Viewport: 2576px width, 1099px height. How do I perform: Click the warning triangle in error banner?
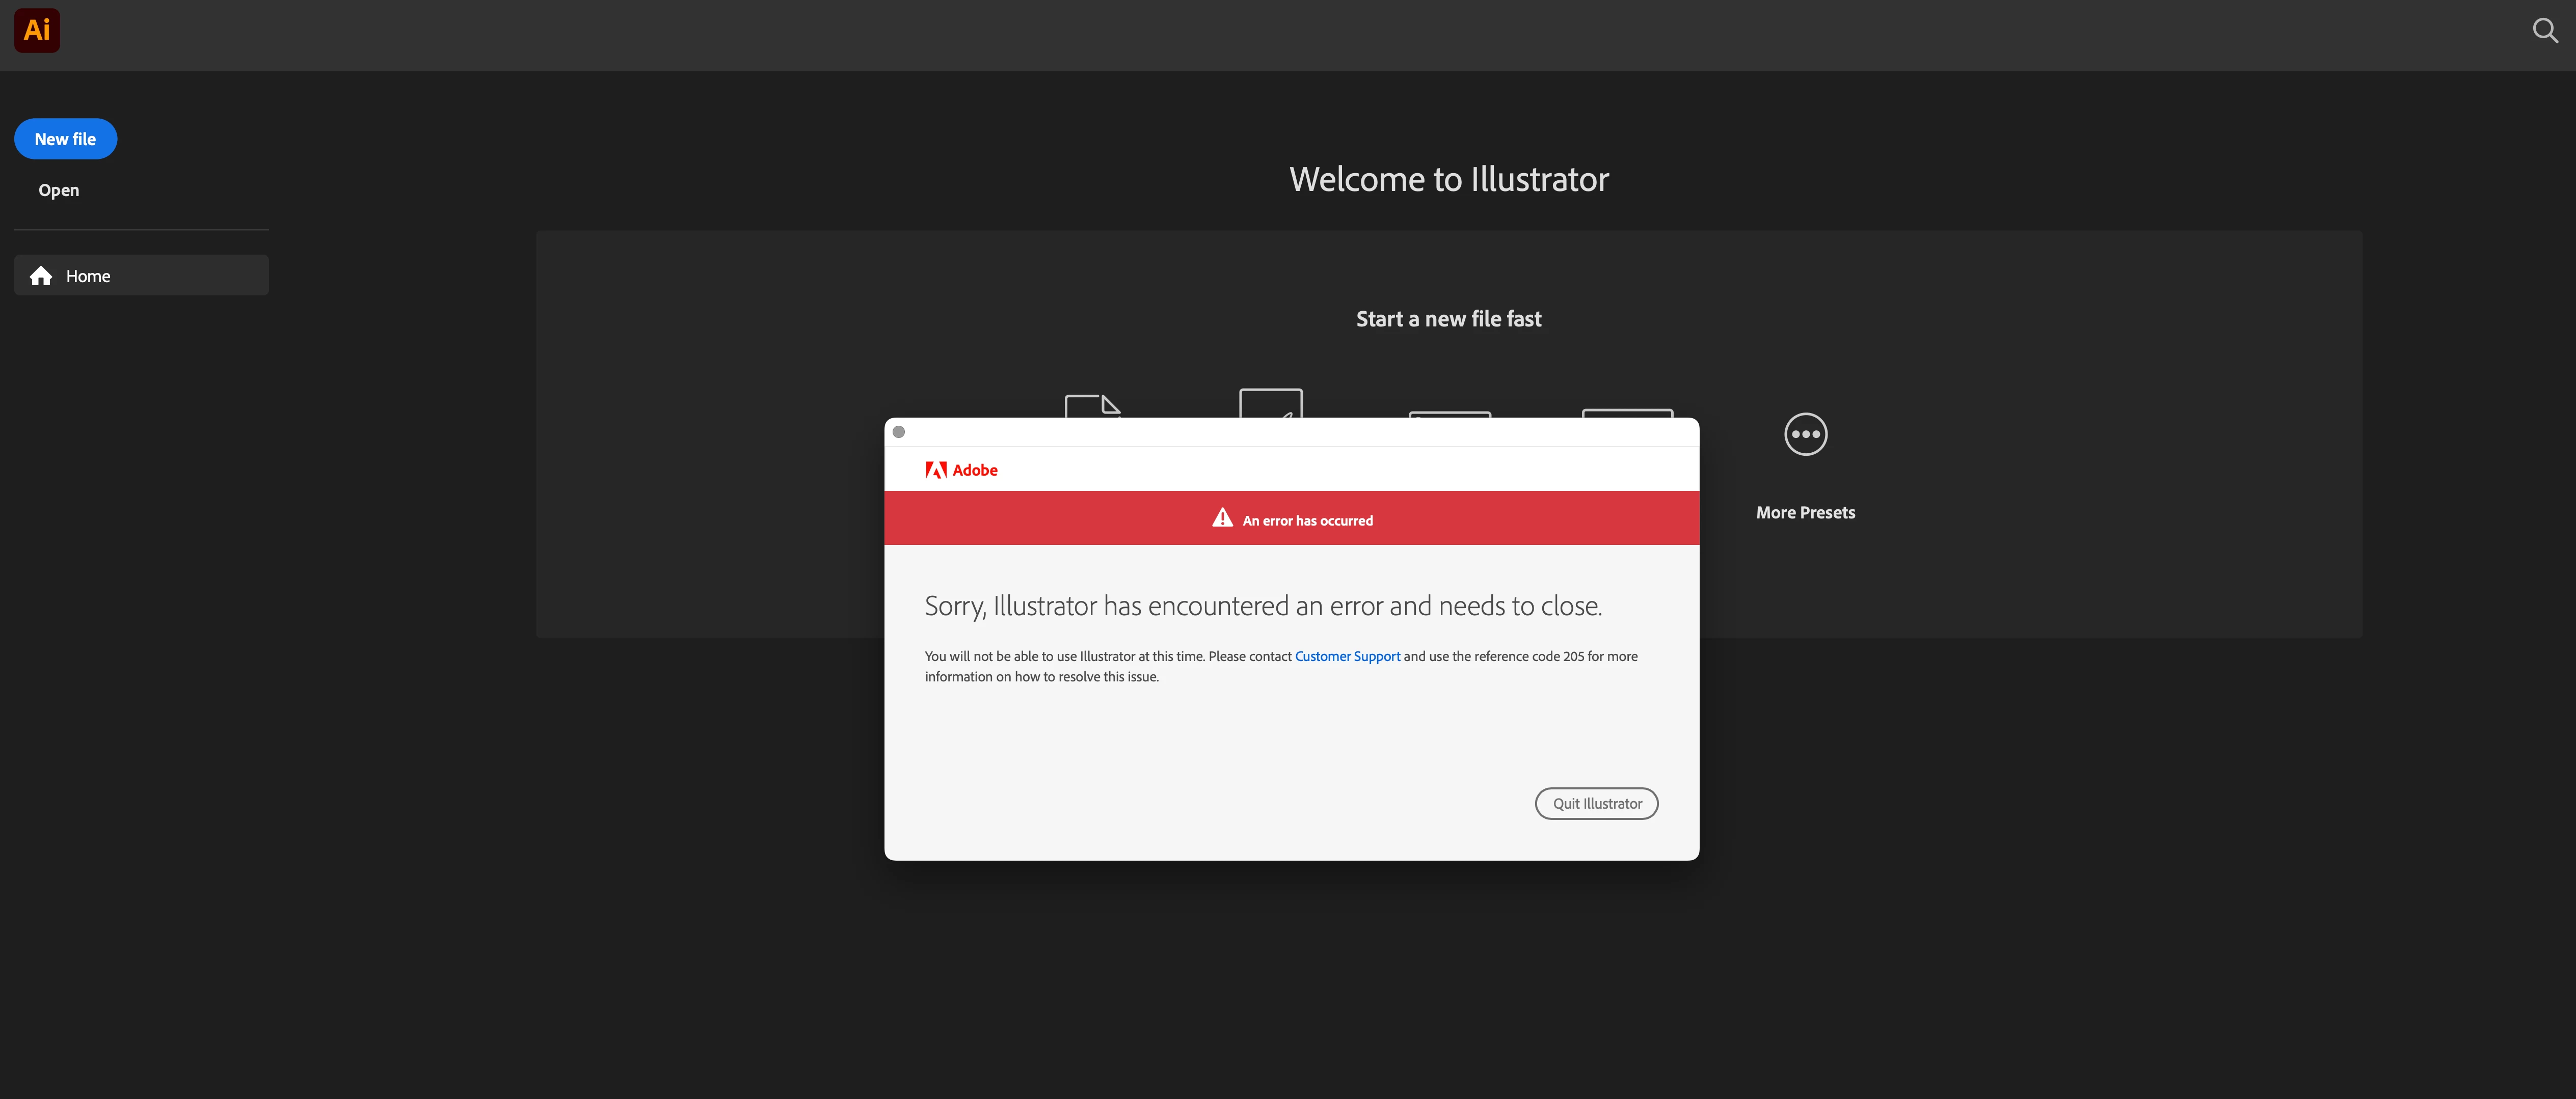click(1222, 518)
